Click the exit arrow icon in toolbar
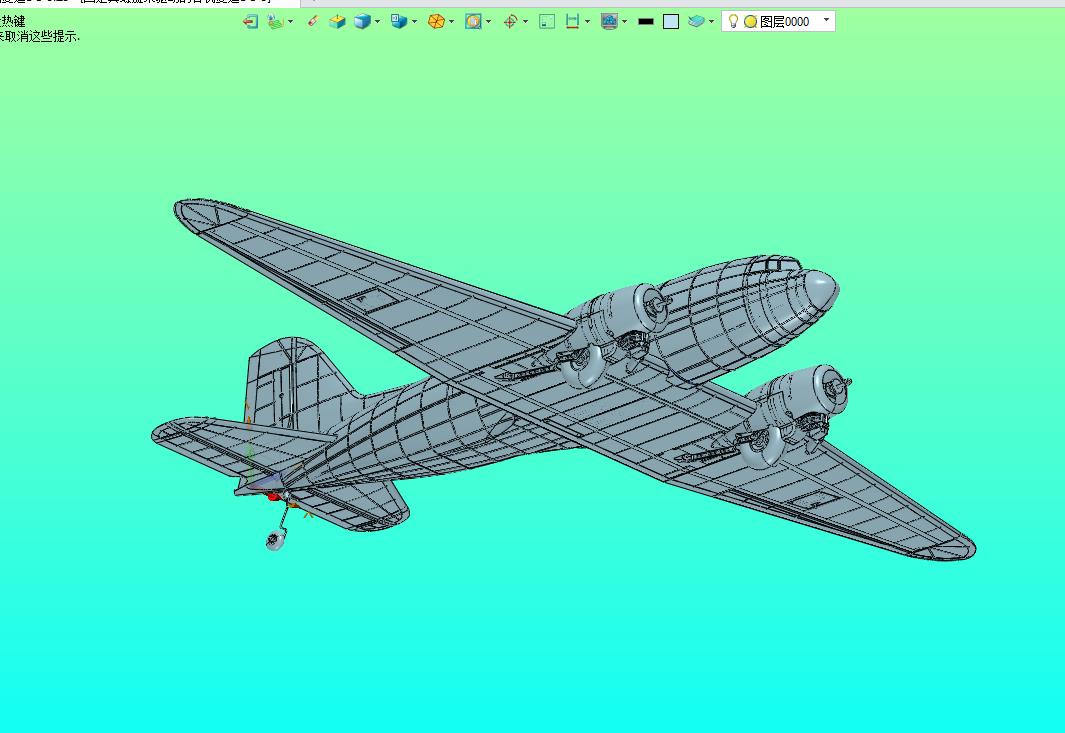Screen dimensions: 1065x733 [x=251, y=22]
